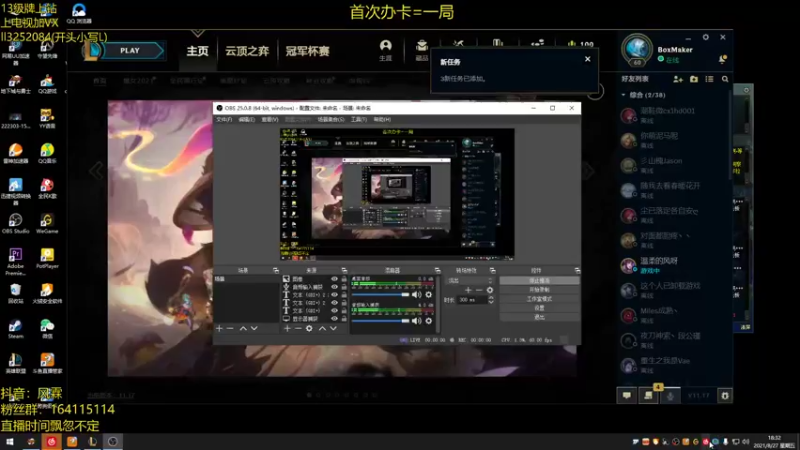Open scene transition type dropdown
The image size is (800, 450).
470,281
